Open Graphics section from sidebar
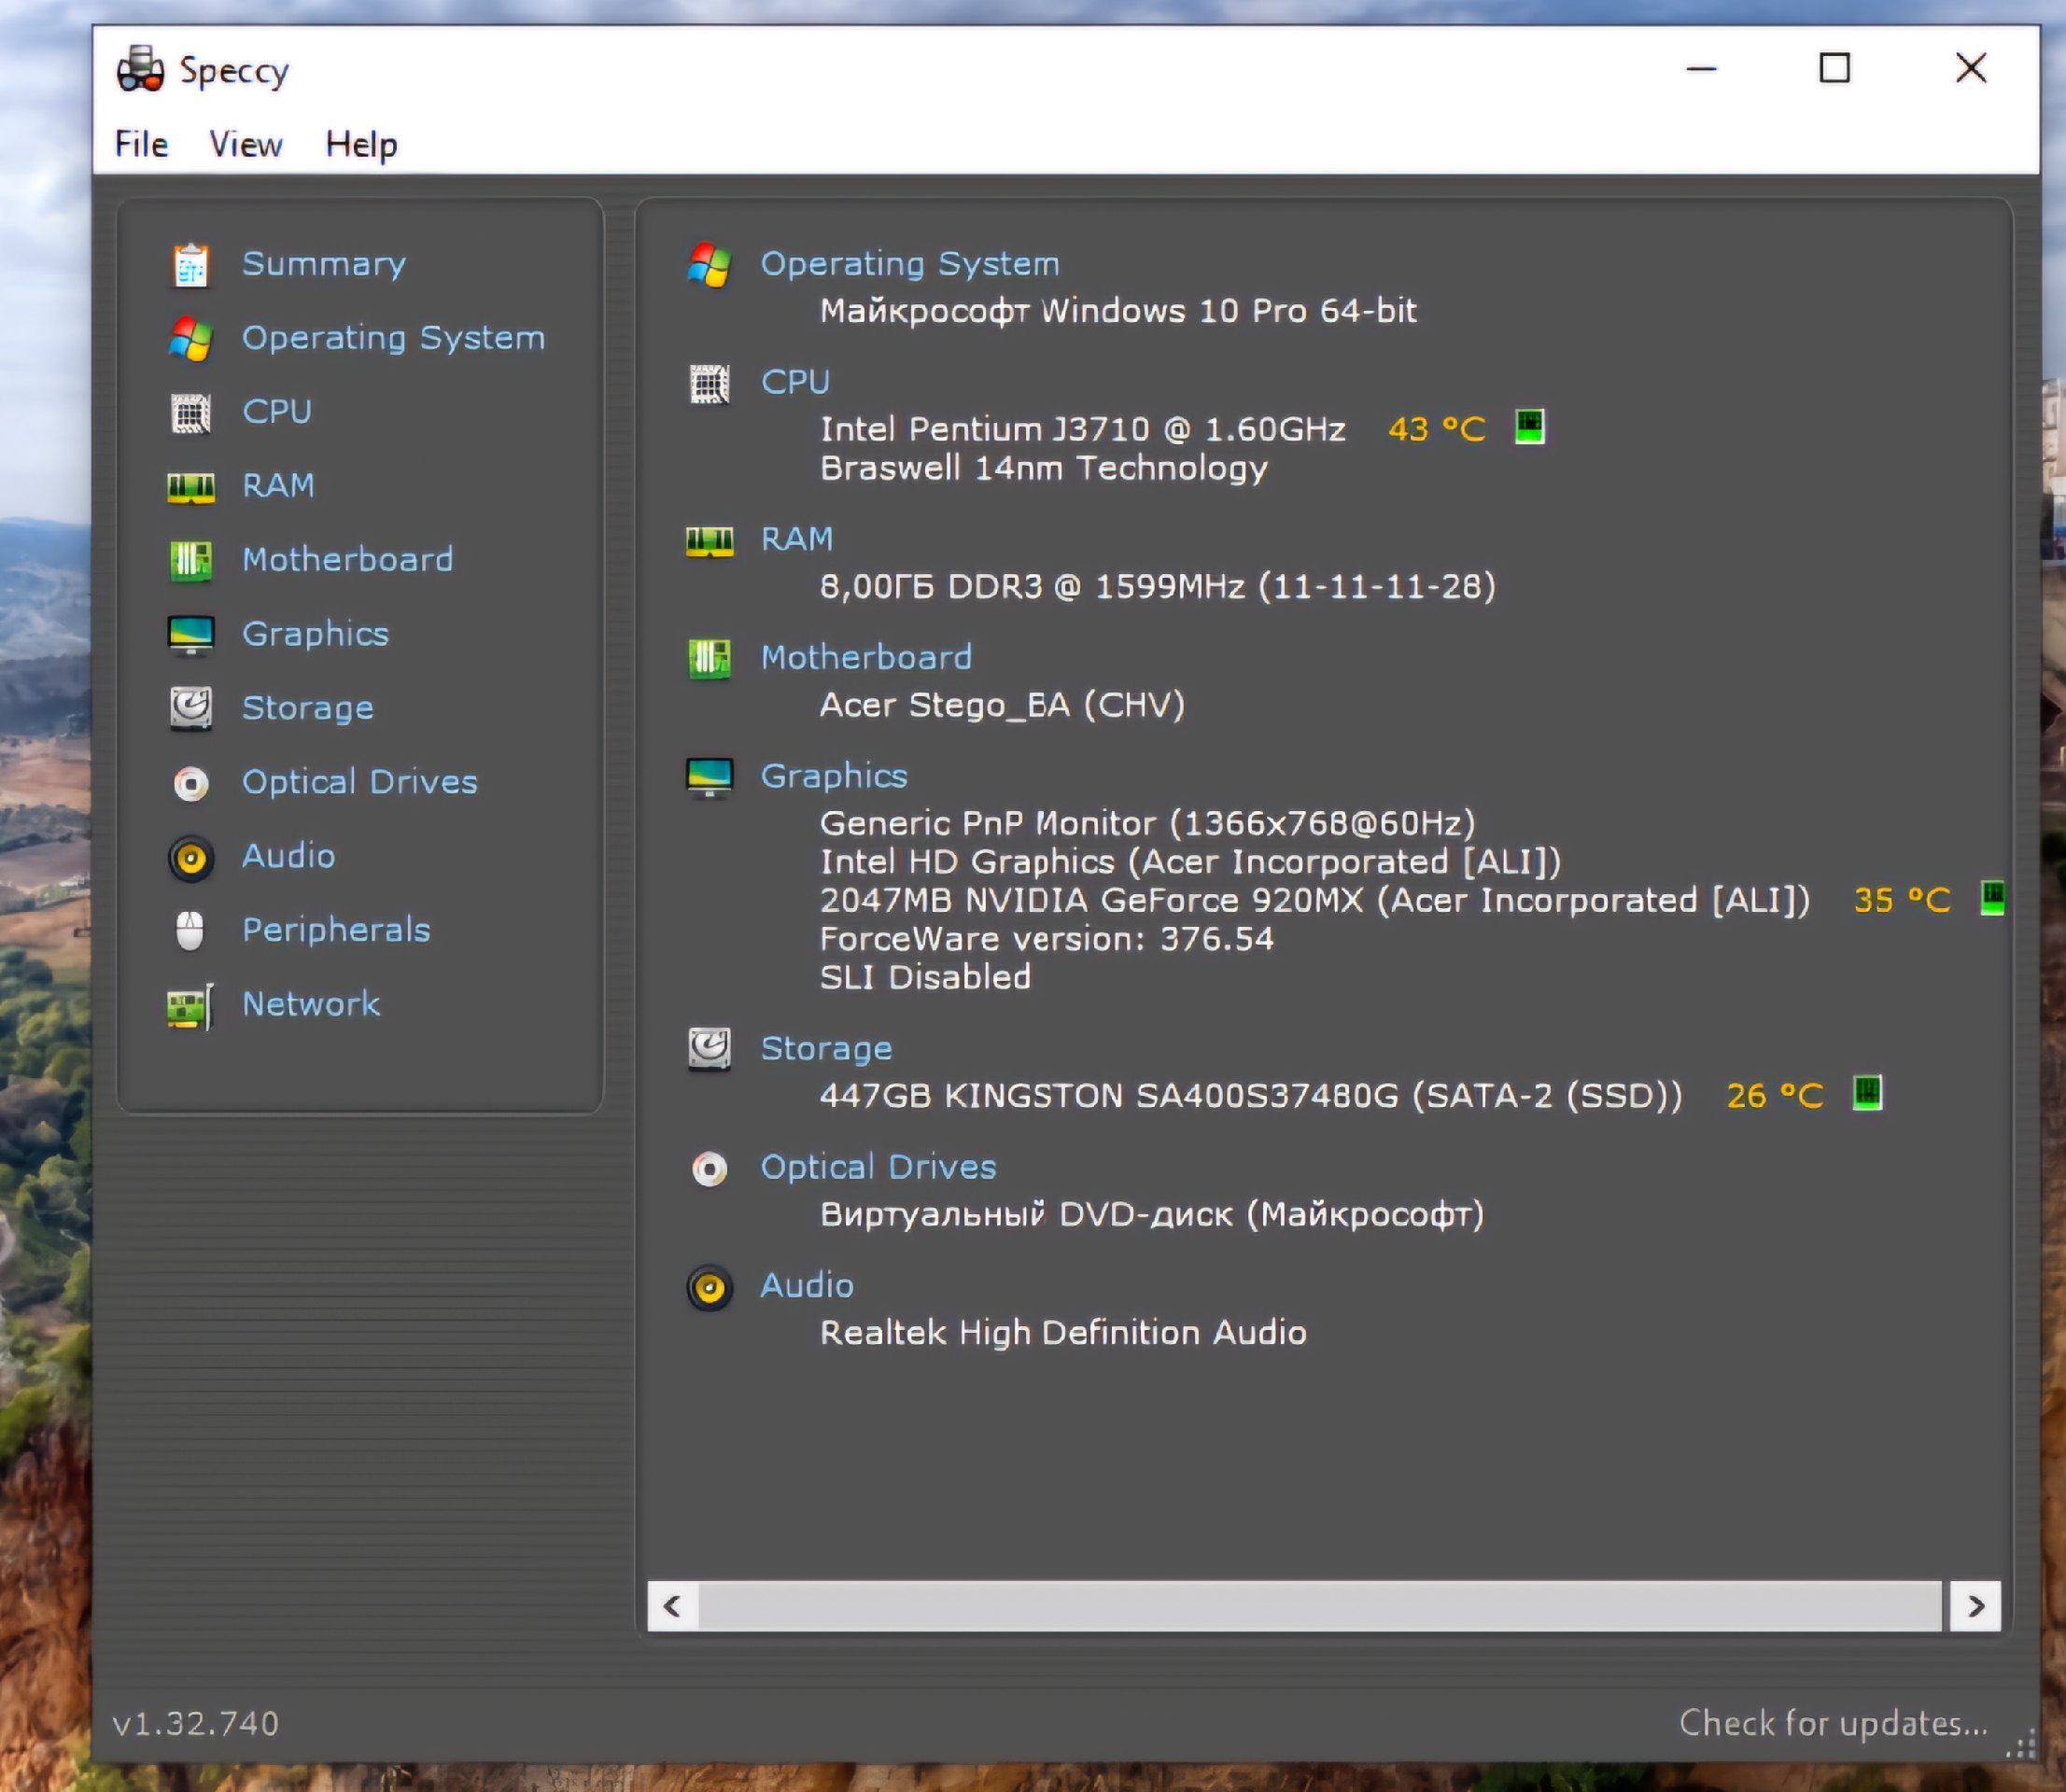The image size is (2066, 1792). (315, 634)
